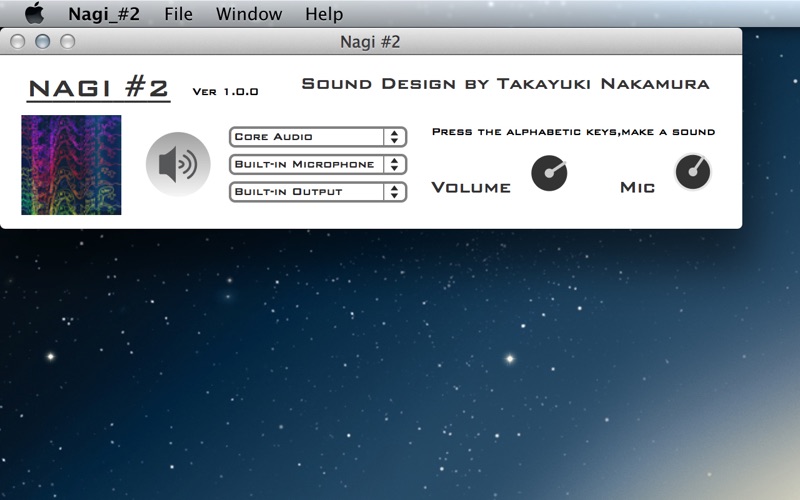Open the Apple menu

(34, 13)
